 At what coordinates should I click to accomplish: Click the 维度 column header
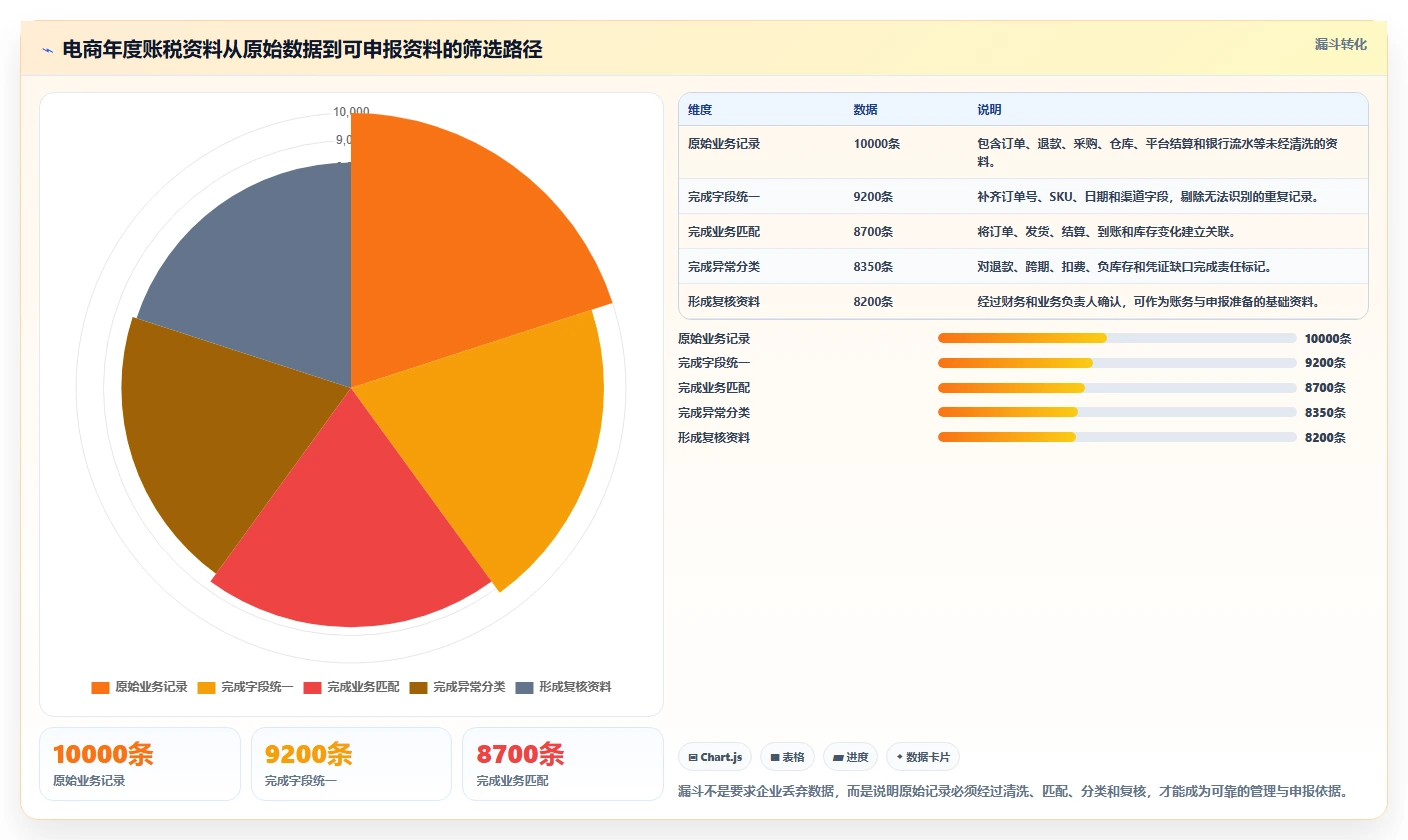point(700,110)
